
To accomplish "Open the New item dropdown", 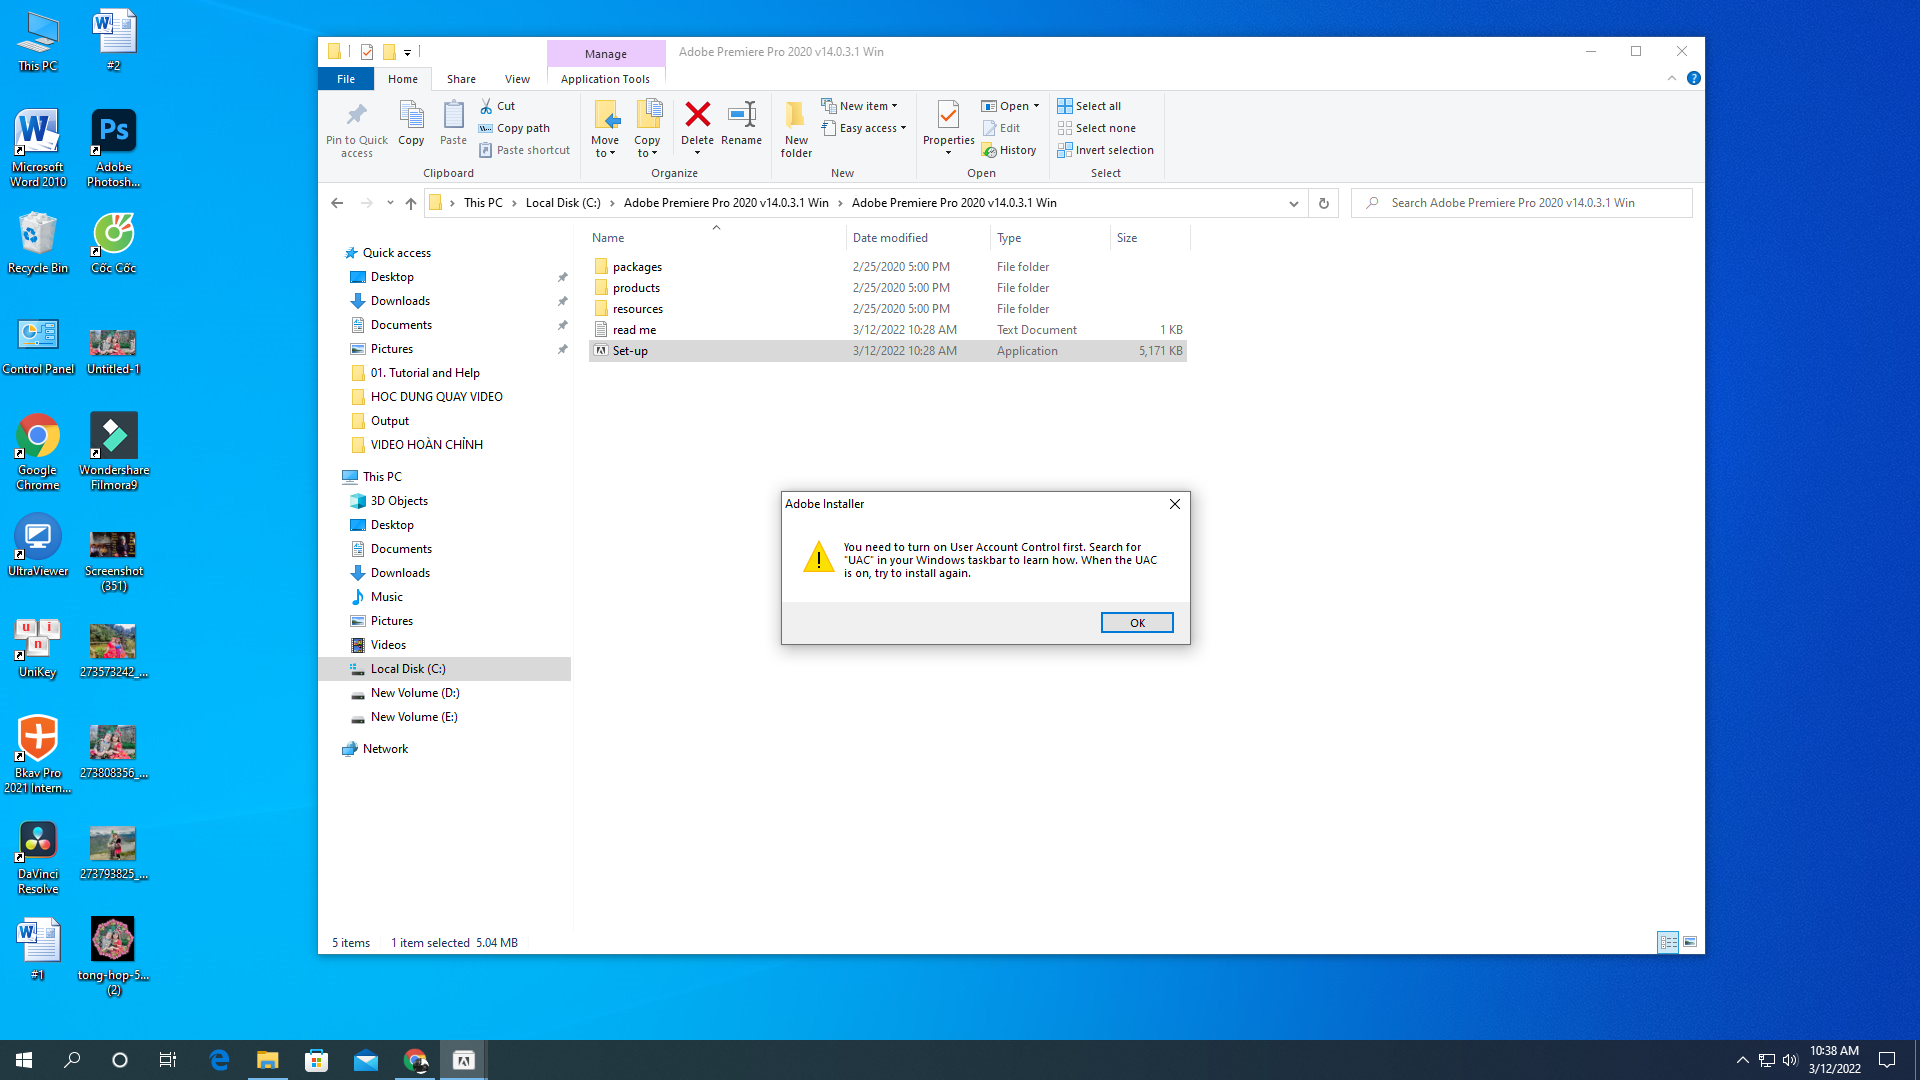I will coord(860,106).
